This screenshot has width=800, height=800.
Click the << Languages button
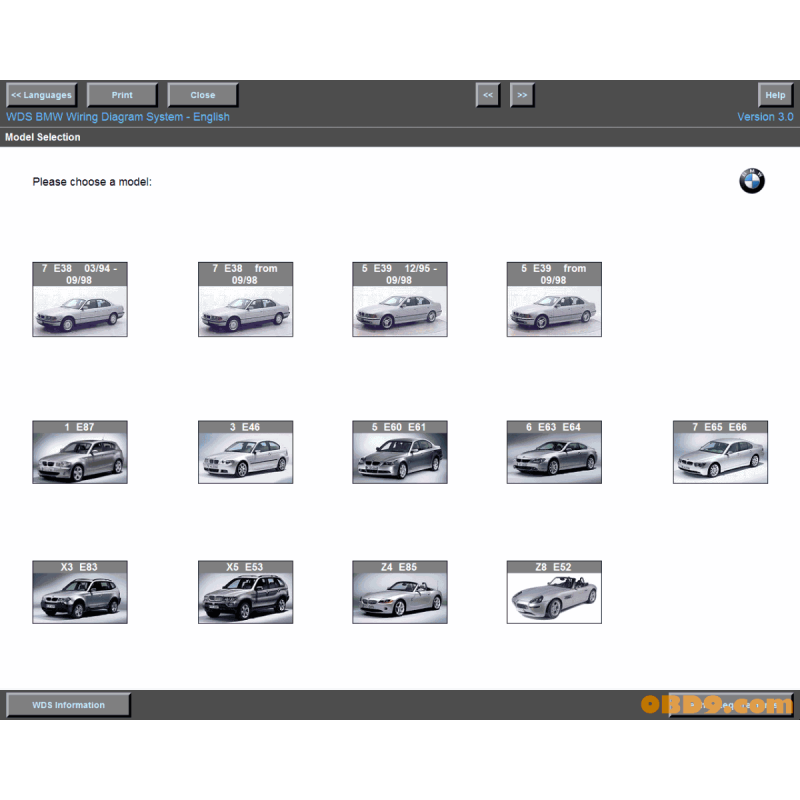click(x=42, y=95)
